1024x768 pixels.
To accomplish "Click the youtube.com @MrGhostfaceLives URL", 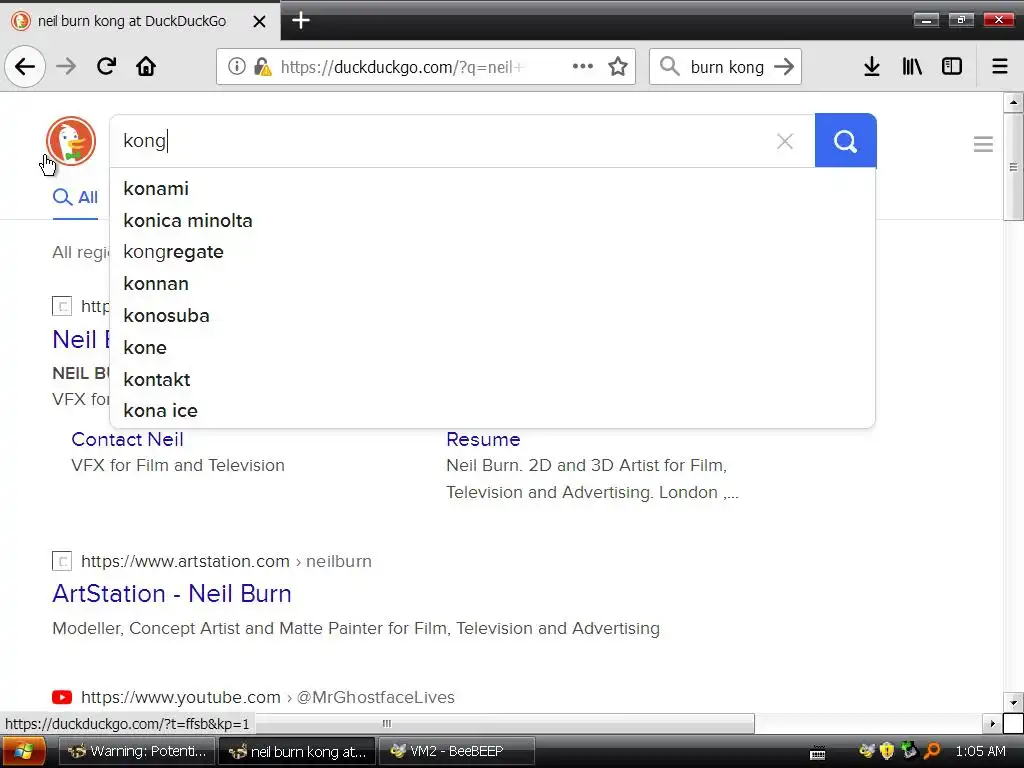I will 268,697.
